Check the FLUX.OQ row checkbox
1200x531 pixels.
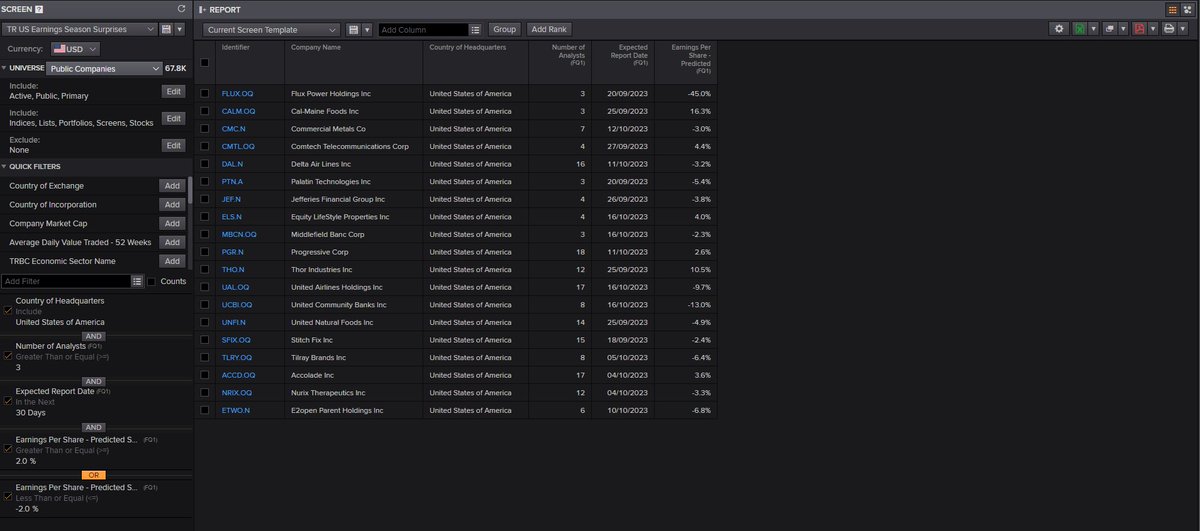[x=205, y=93]
